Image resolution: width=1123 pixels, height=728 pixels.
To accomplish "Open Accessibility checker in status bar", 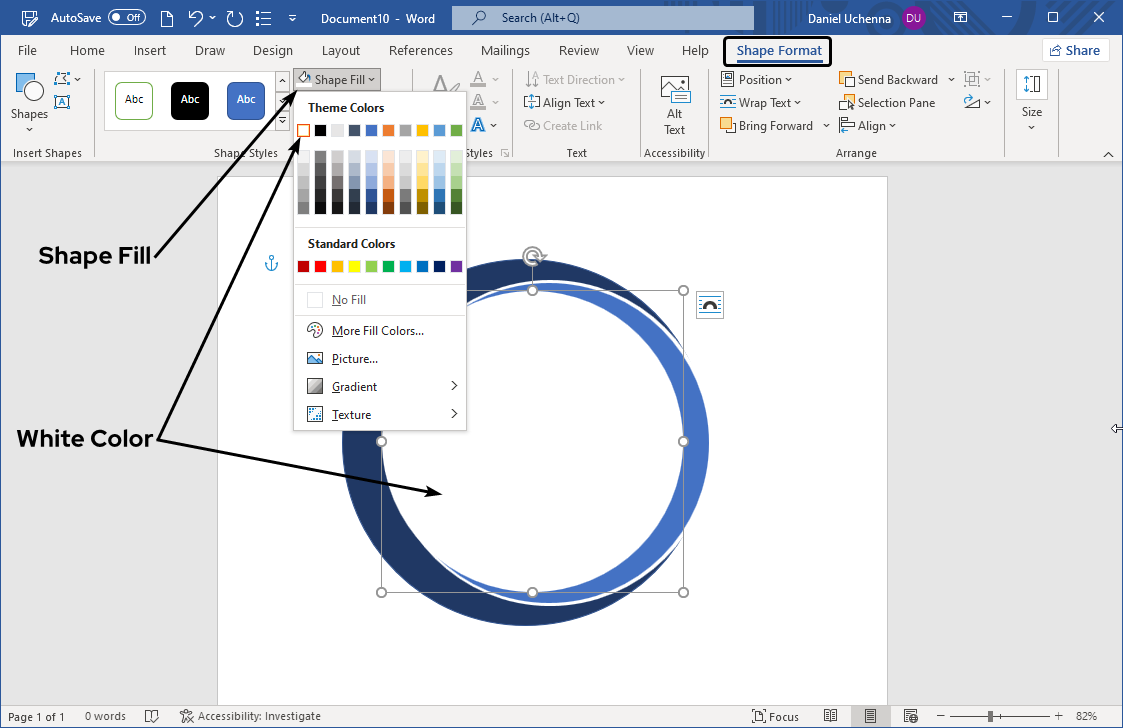I will pyautogui.click(x=250, y=716).
